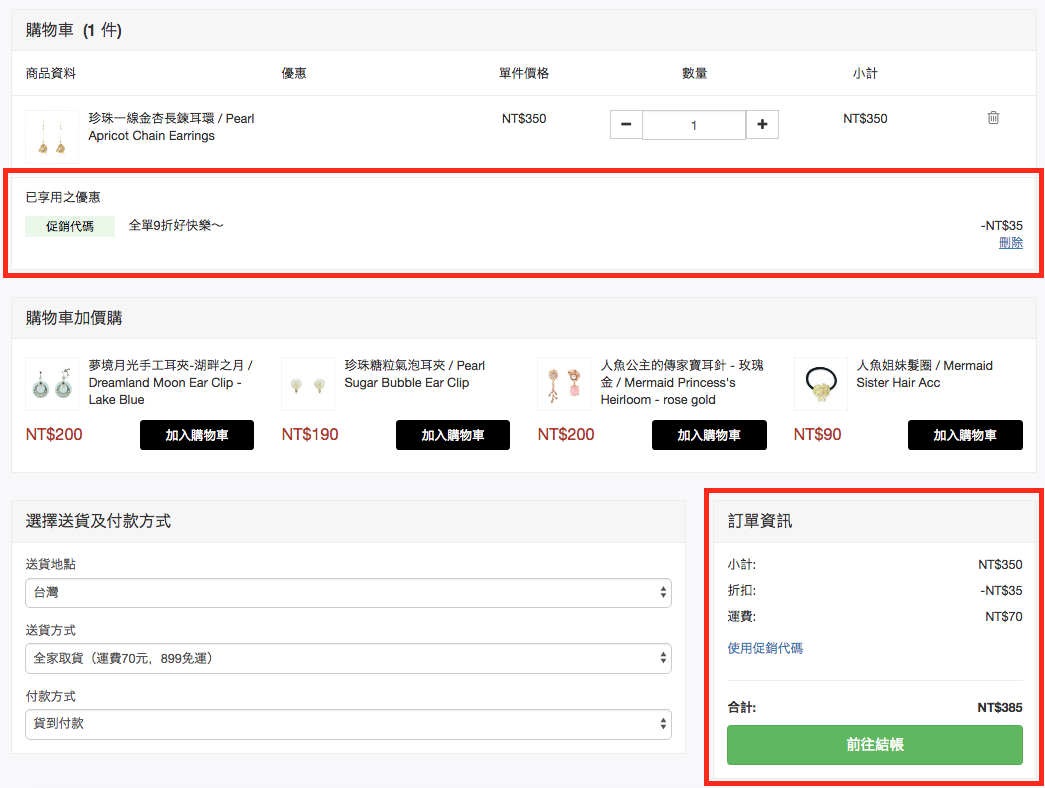This screenshot has width=1045, height=788.
Task: Add Mermaid Sister Hair Acc to cart
Action: coord(965,435)
